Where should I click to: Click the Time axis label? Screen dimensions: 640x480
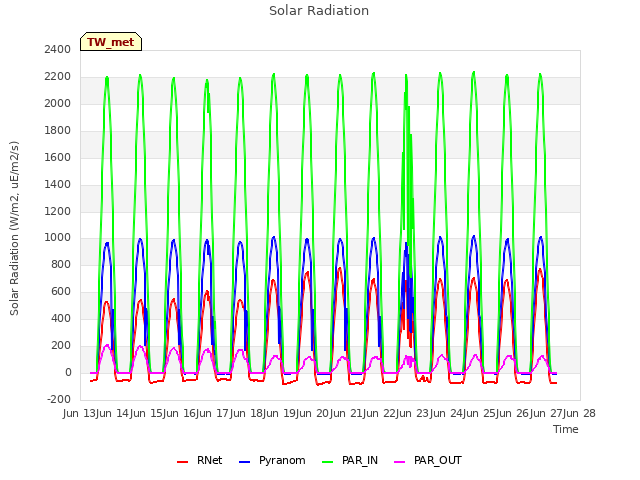tap(566, 429)
